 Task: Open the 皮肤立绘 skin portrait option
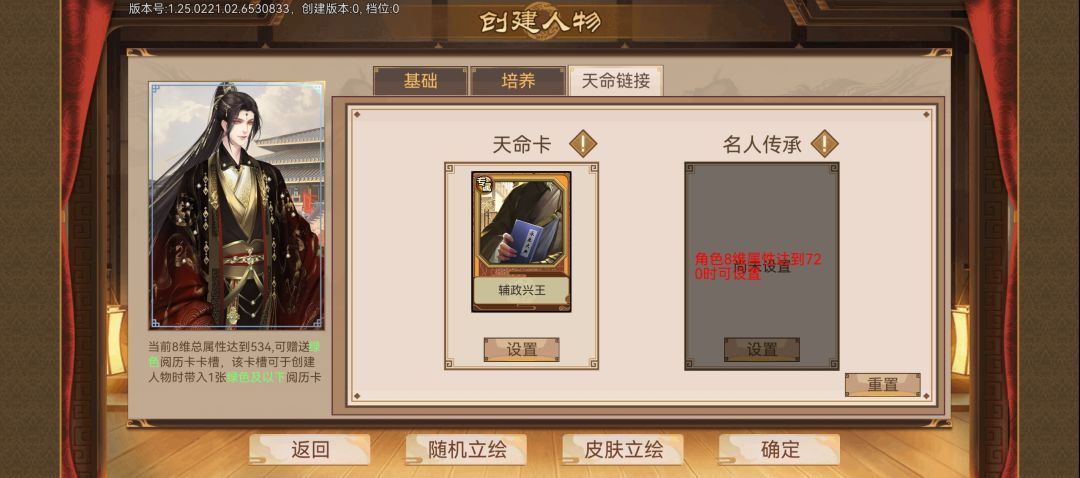(x=623, y=450)
